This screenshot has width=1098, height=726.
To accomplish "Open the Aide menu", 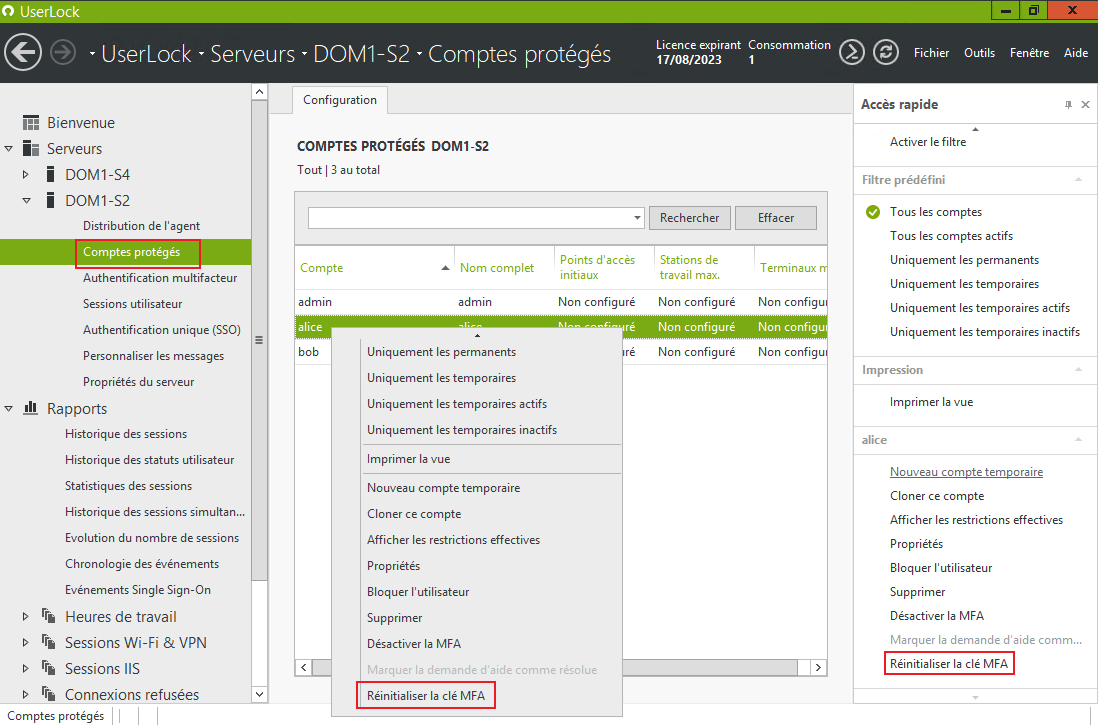I will click(x=1076, y=53).
